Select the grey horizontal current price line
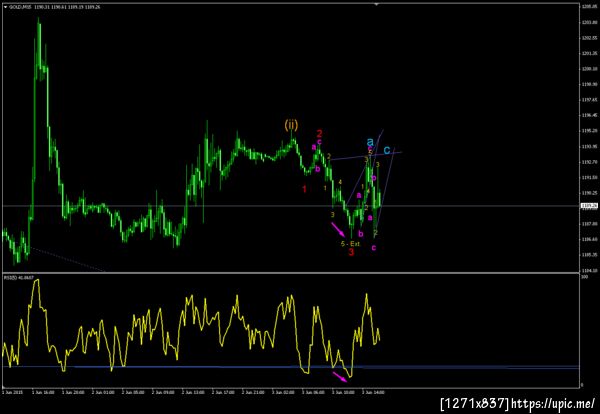Screen dimensions: 600x414 tap(291, 206)
